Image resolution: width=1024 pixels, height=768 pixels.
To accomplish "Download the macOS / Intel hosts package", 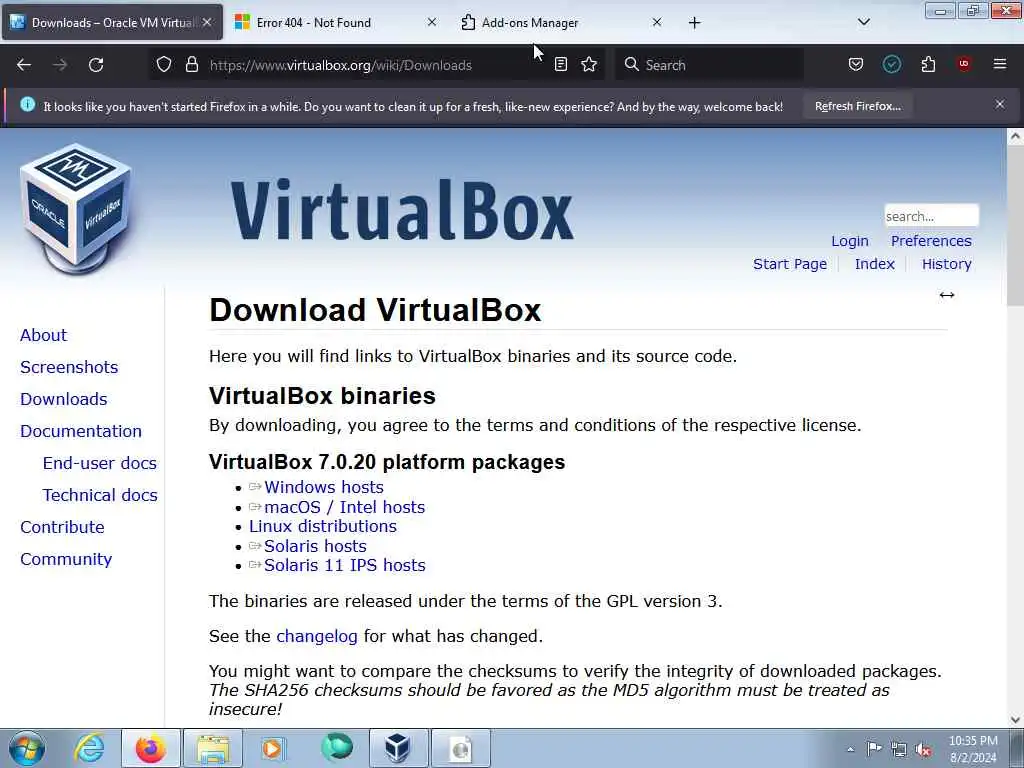I will click(344, 507).
